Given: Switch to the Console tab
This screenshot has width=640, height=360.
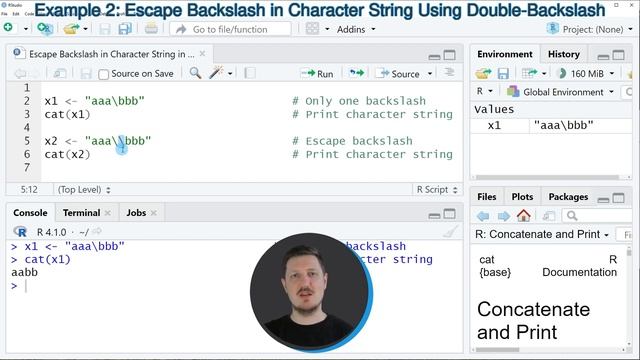Looking at the screenshot, I should click(30, 213).
